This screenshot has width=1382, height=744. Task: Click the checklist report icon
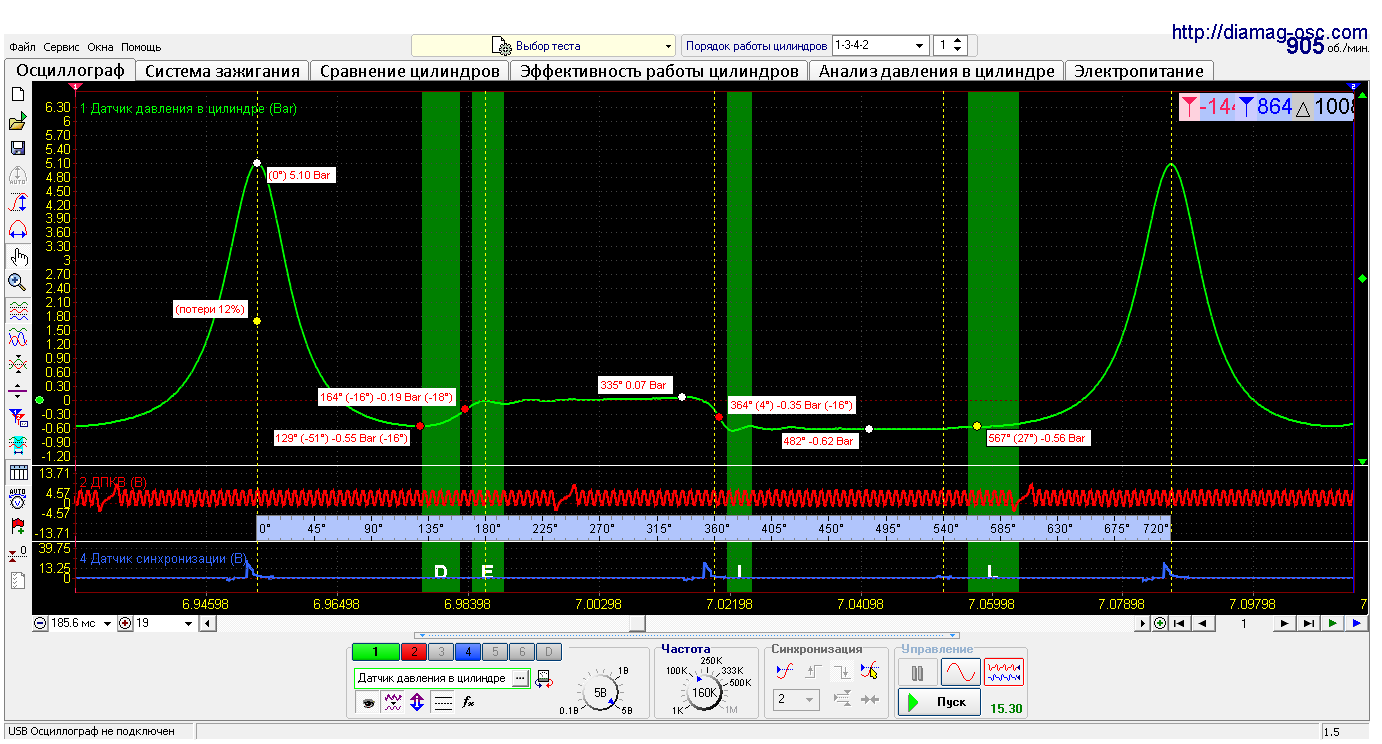point(17,580)
